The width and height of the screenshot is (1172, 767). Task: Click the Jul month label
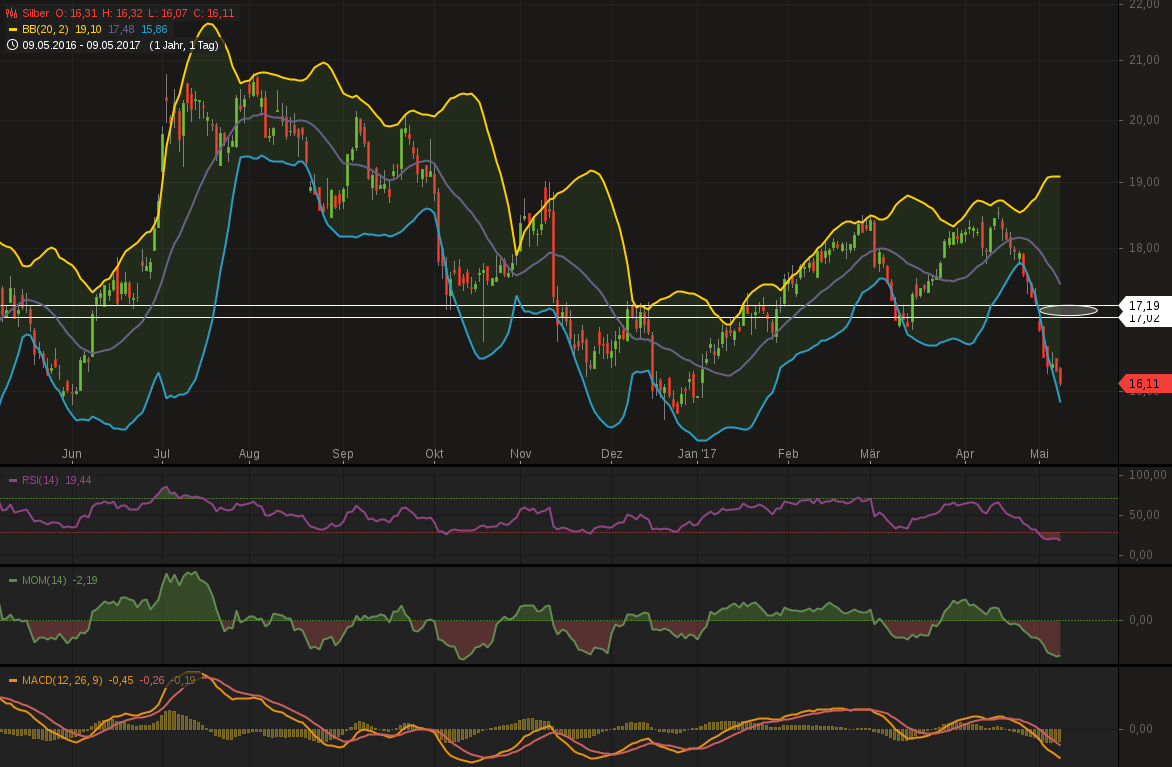pyautogui.click(x=161, y=454)
